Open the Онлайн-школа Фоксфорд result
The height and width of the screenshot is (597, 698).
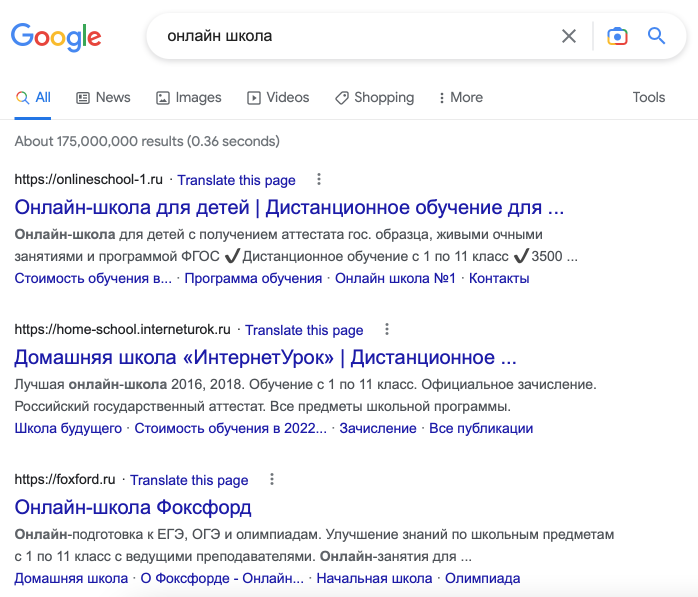[133, 507]
